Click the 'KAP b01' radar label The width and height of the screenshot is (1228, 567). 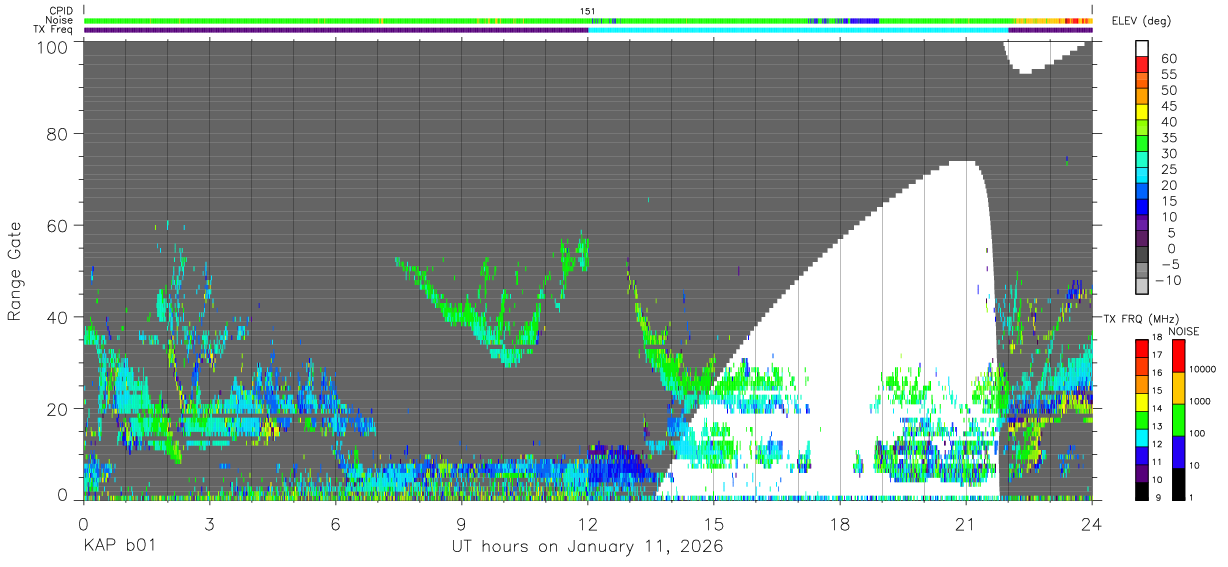coord(119,547)
